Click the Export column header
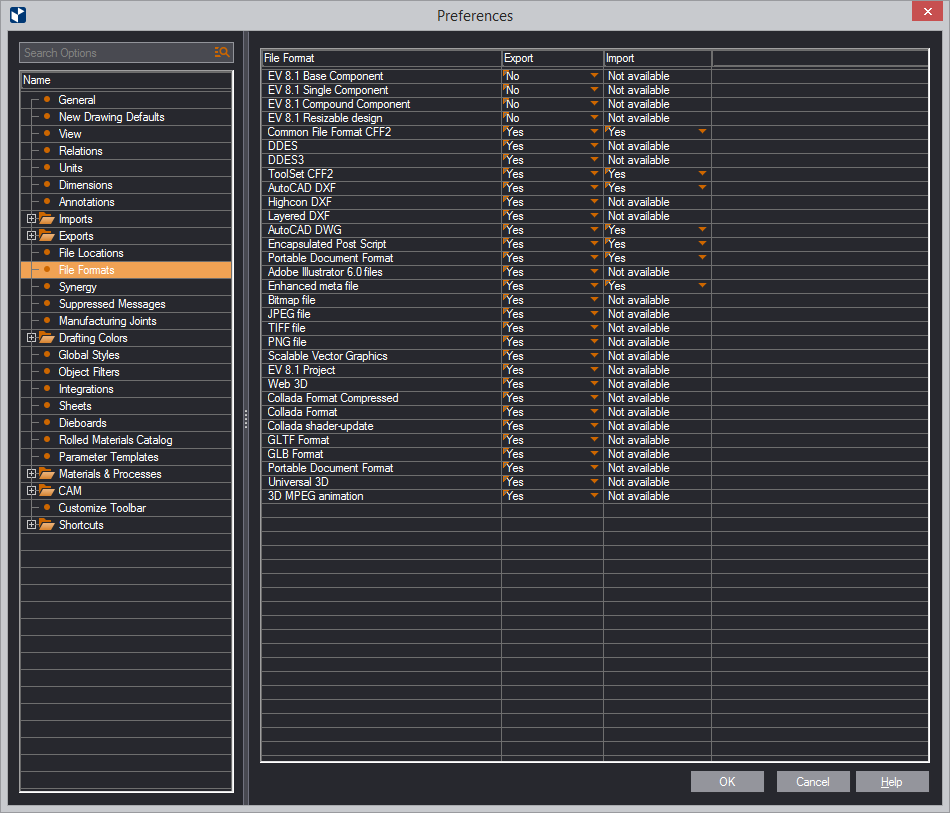 (552, 58)
